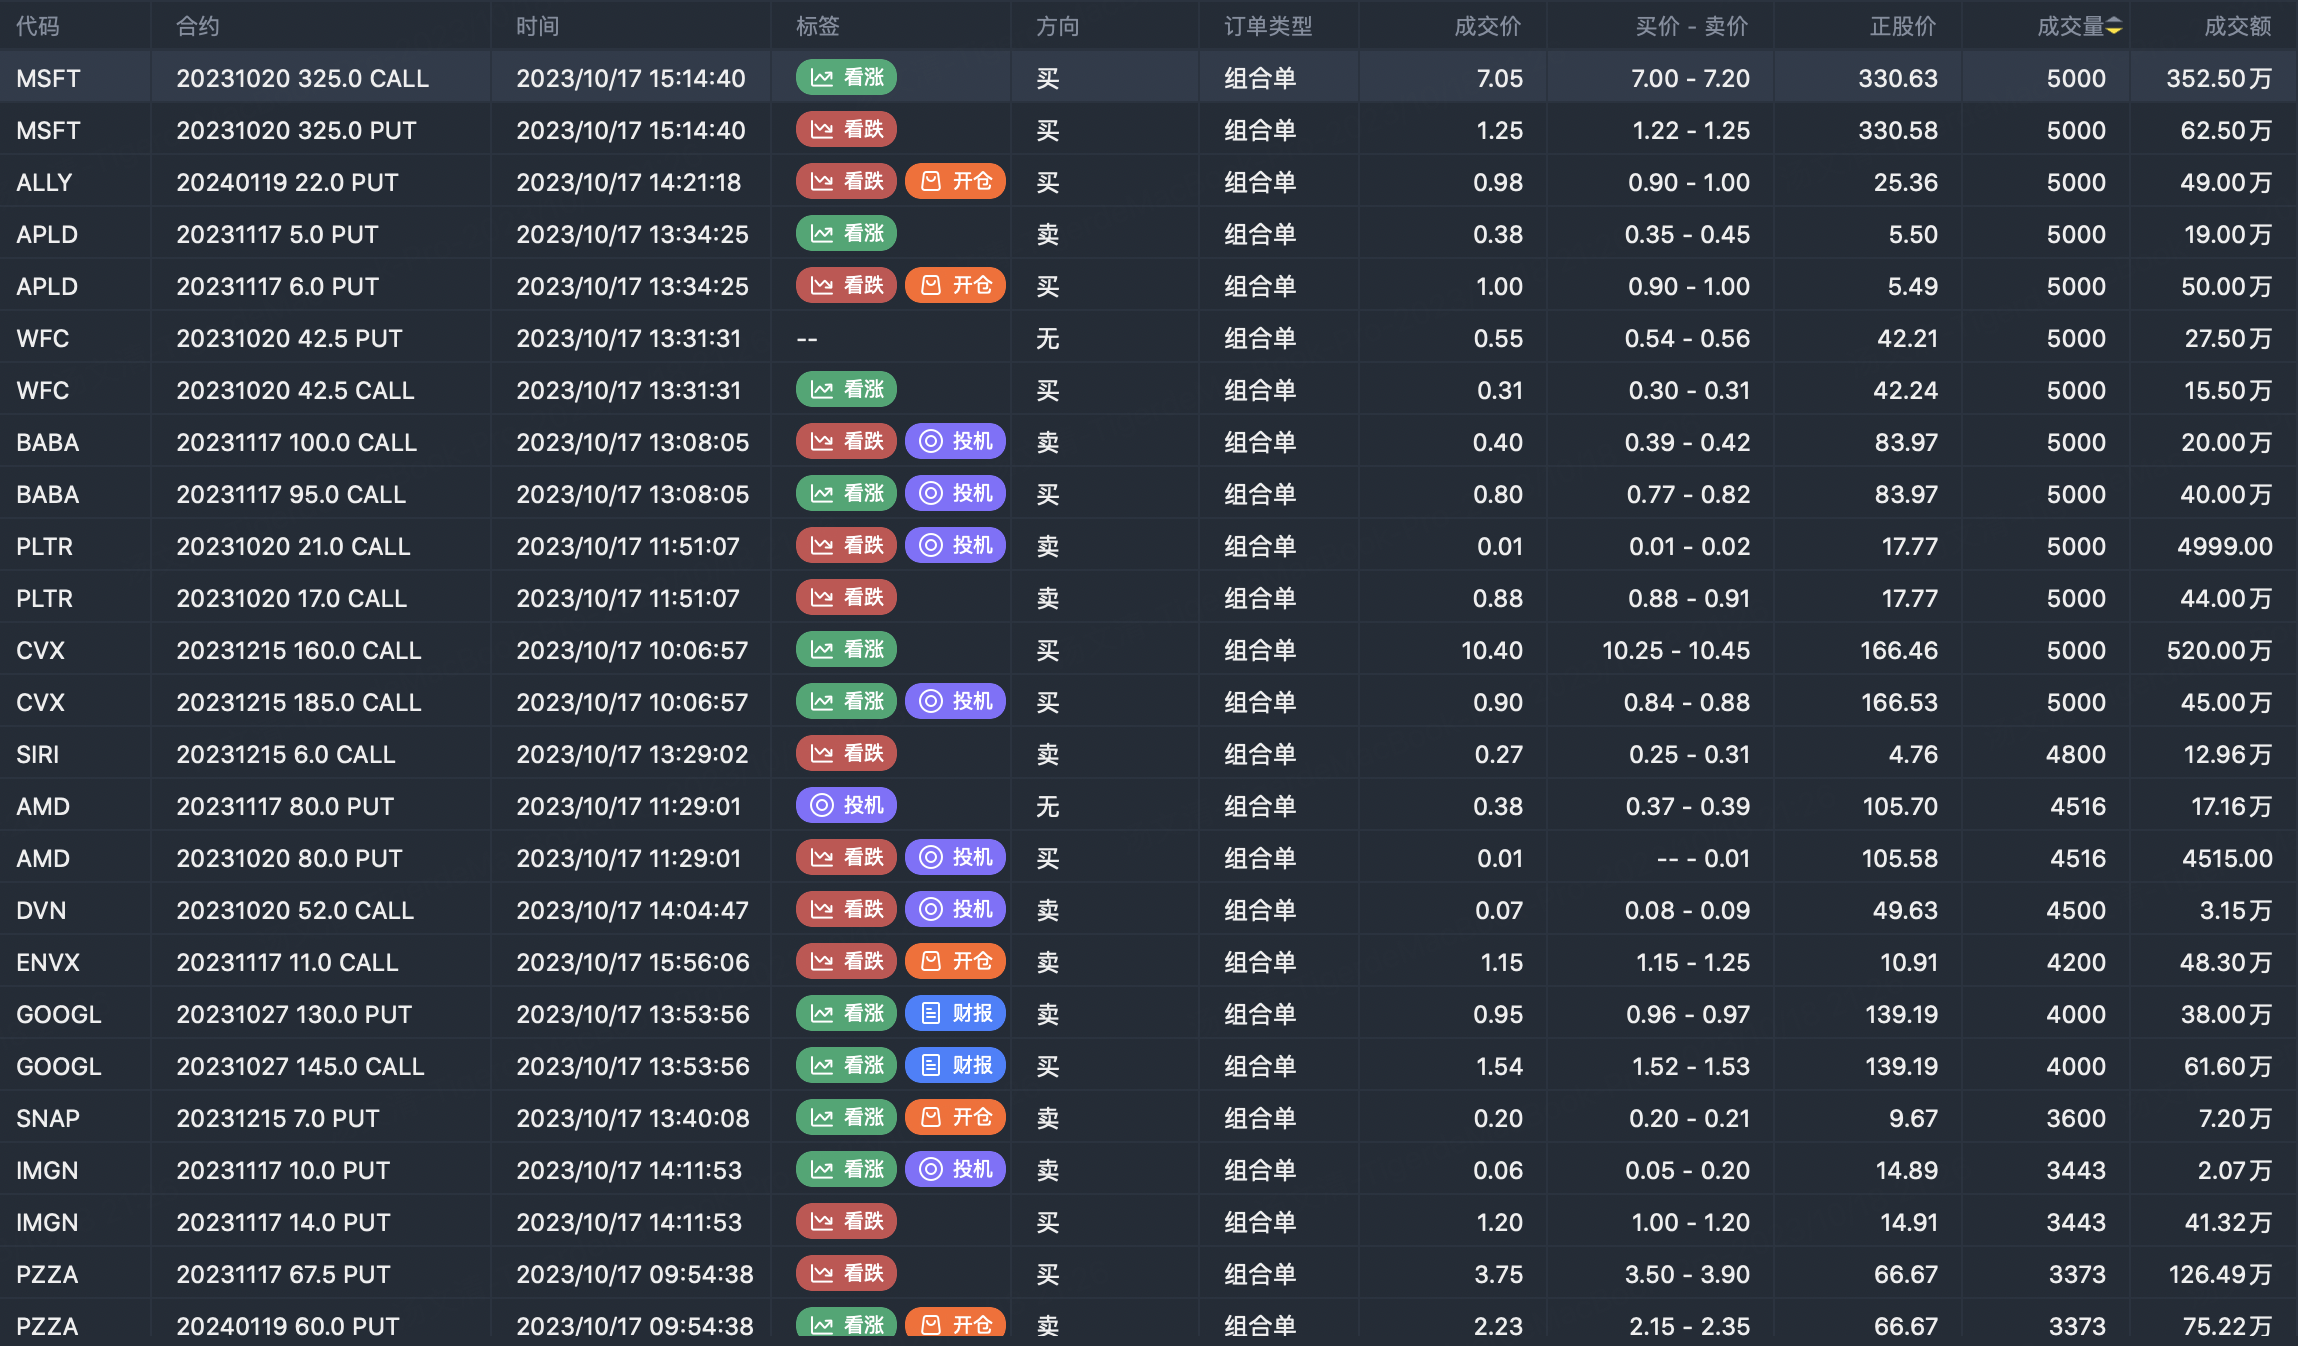This screenshot has height=1346, width=2298.
Task: Click the 看跌 tag on SIRI 6.0 CALL row
Action: [x=846, y=753]
